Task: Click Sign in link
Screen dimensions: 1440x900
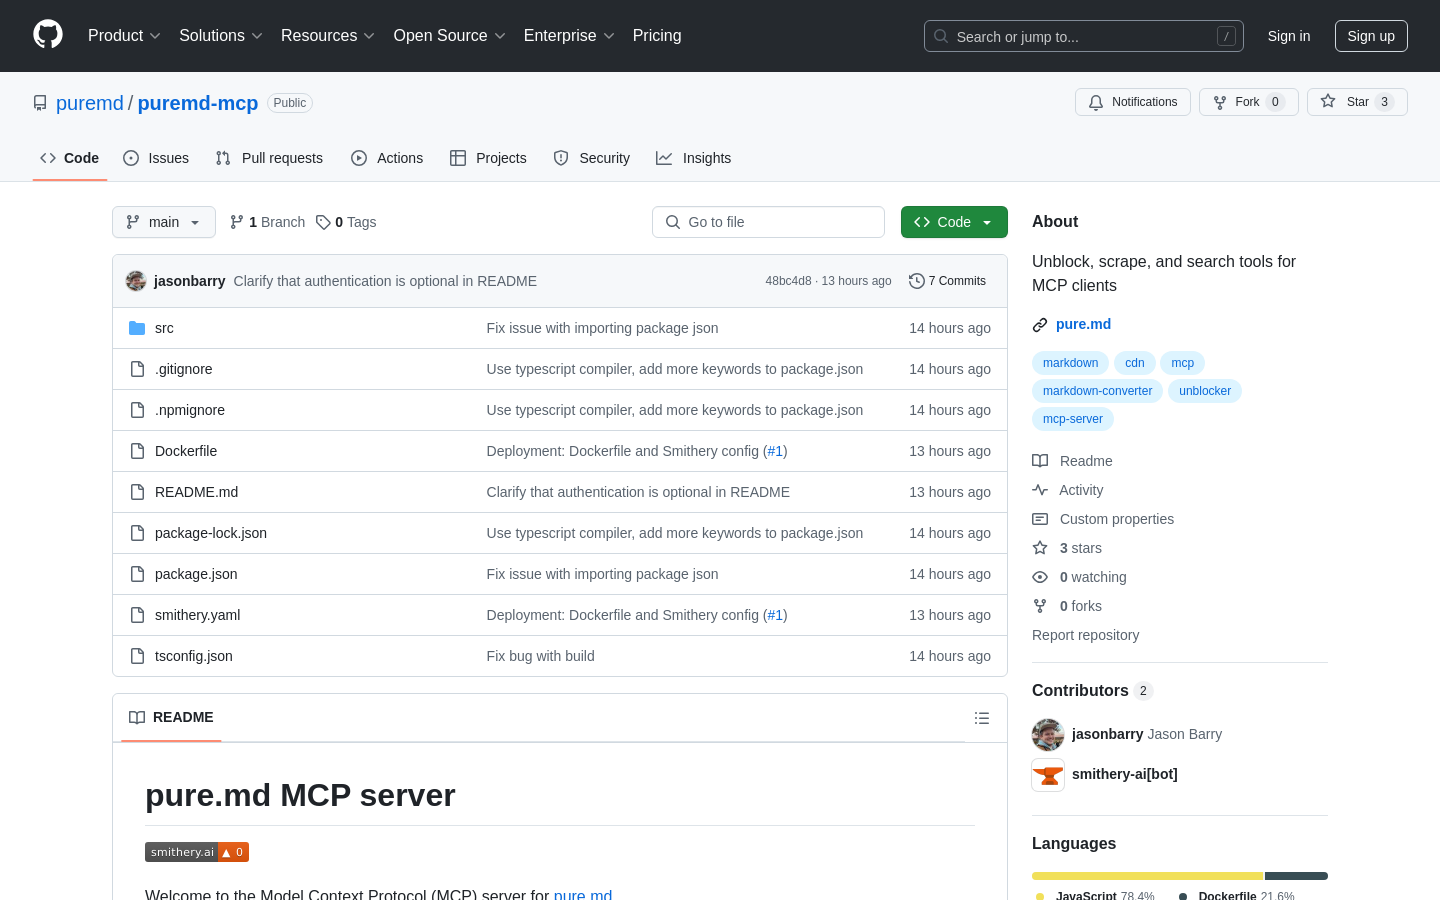Action: coord(1289,36)
